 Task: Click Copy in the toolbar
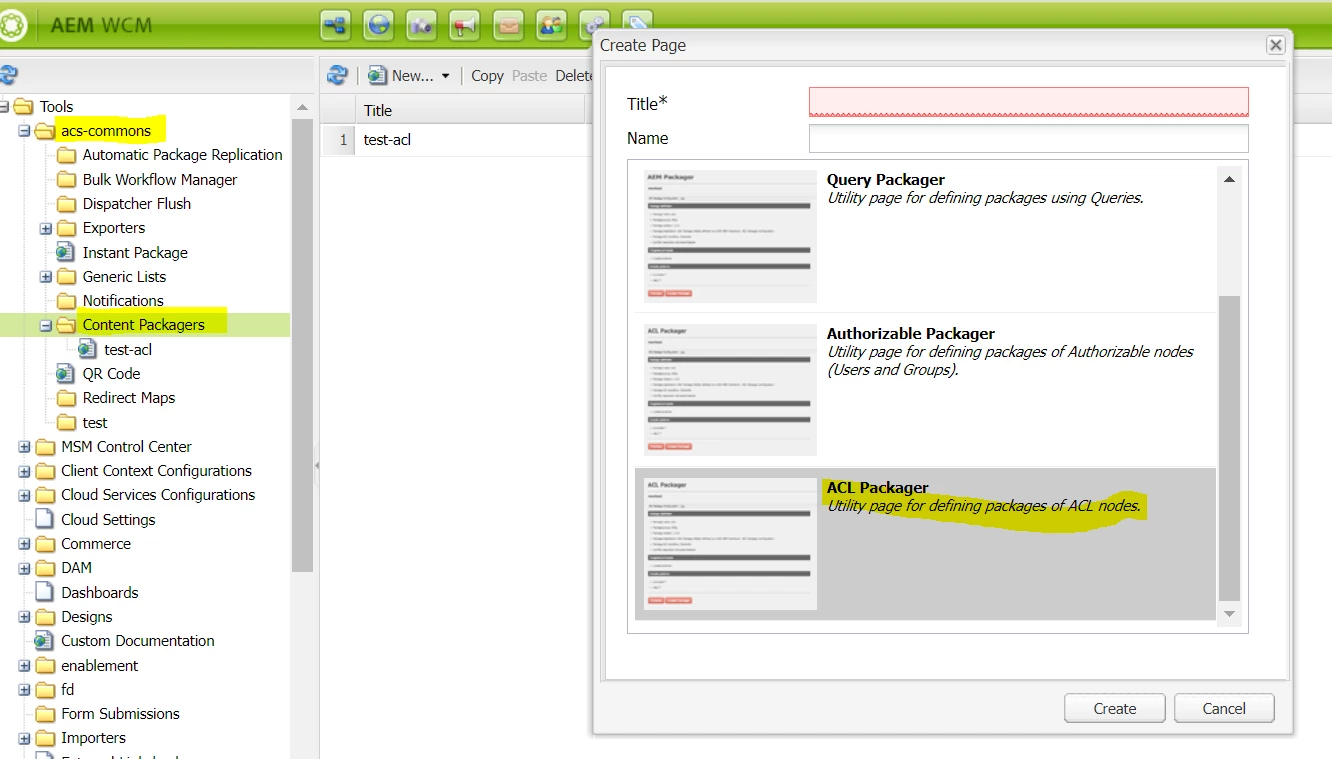click(x=487, y=76)
